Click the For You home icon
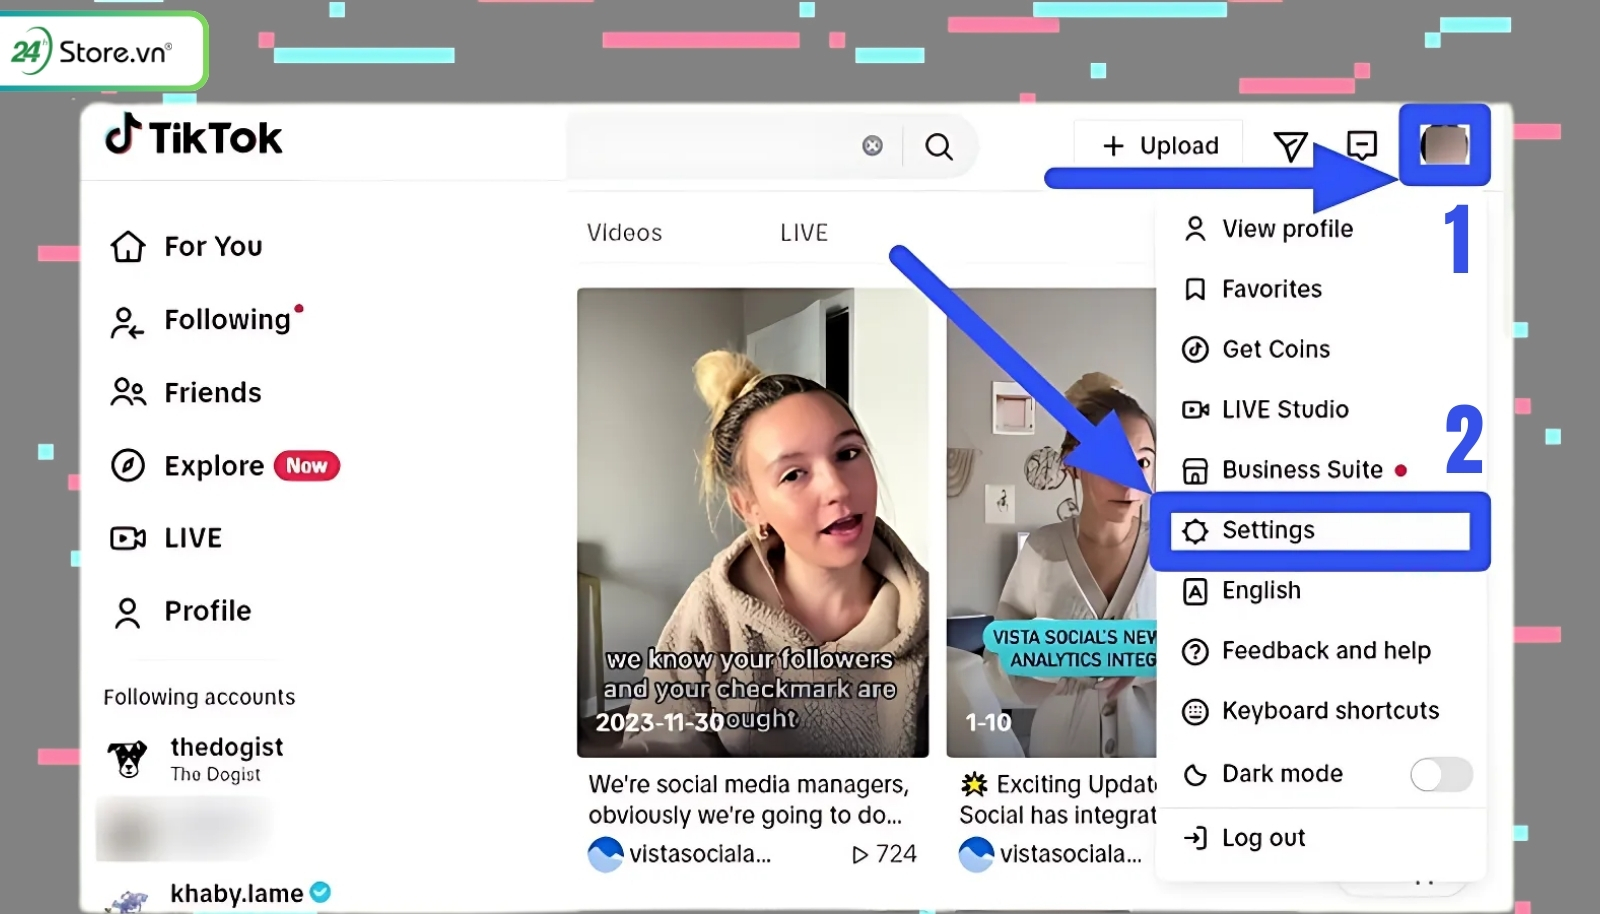Image resolution: width=1600 pixels, height=914 pixels. tap(128, 246)
